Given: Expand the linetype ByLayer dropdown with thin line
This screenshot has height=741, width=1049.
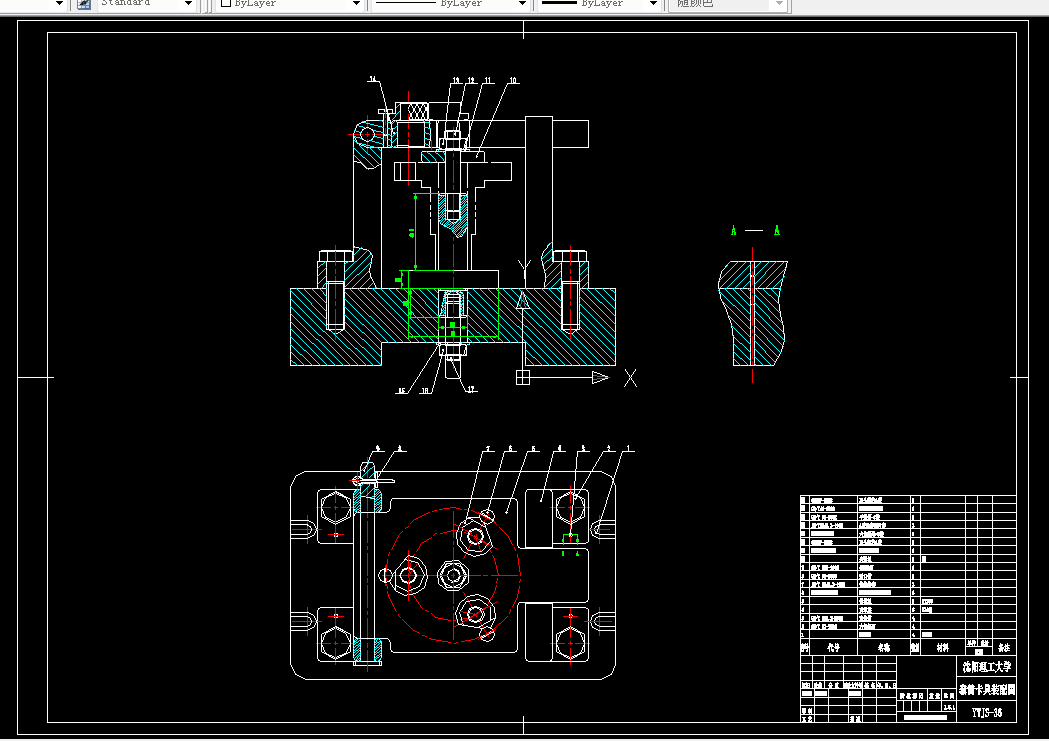Looking at the screenshot, I should point(522,4).
